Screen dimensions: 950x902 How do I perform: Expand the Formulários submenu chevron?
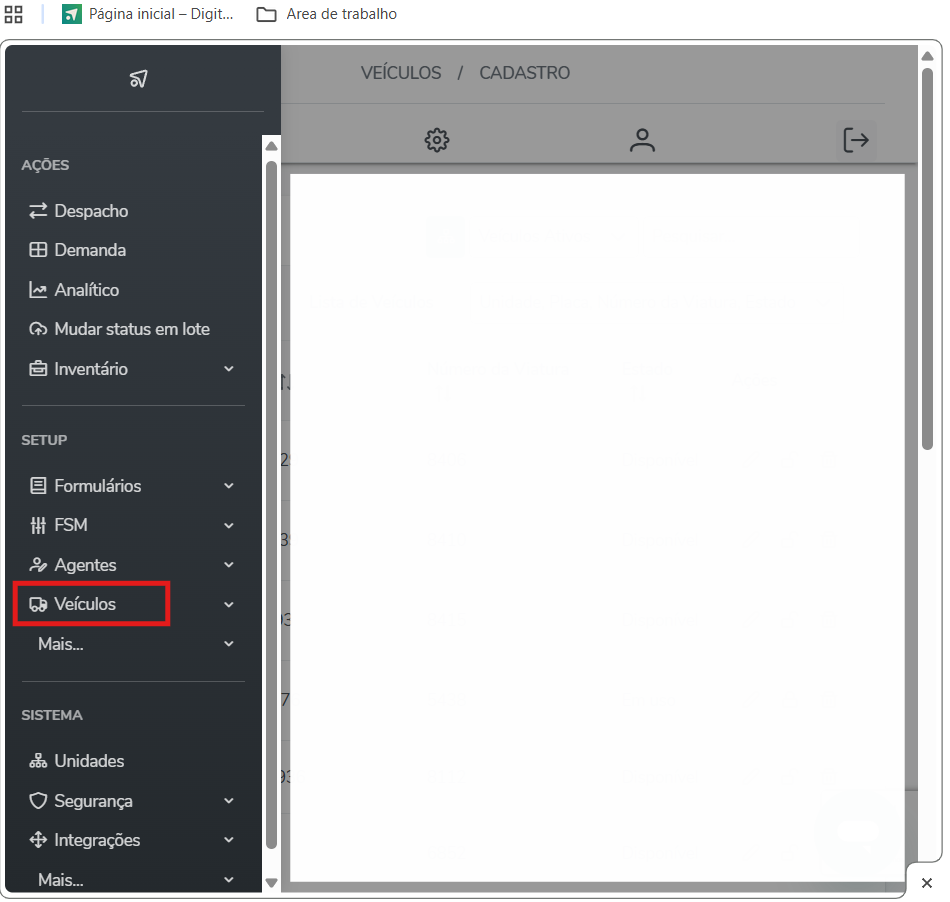[229, 486]
